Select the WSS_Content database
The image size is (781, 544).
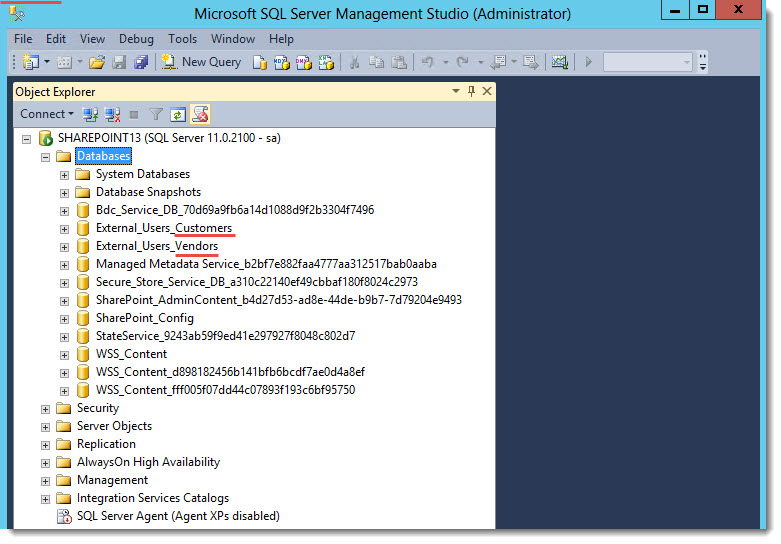(x=131, y=354)
